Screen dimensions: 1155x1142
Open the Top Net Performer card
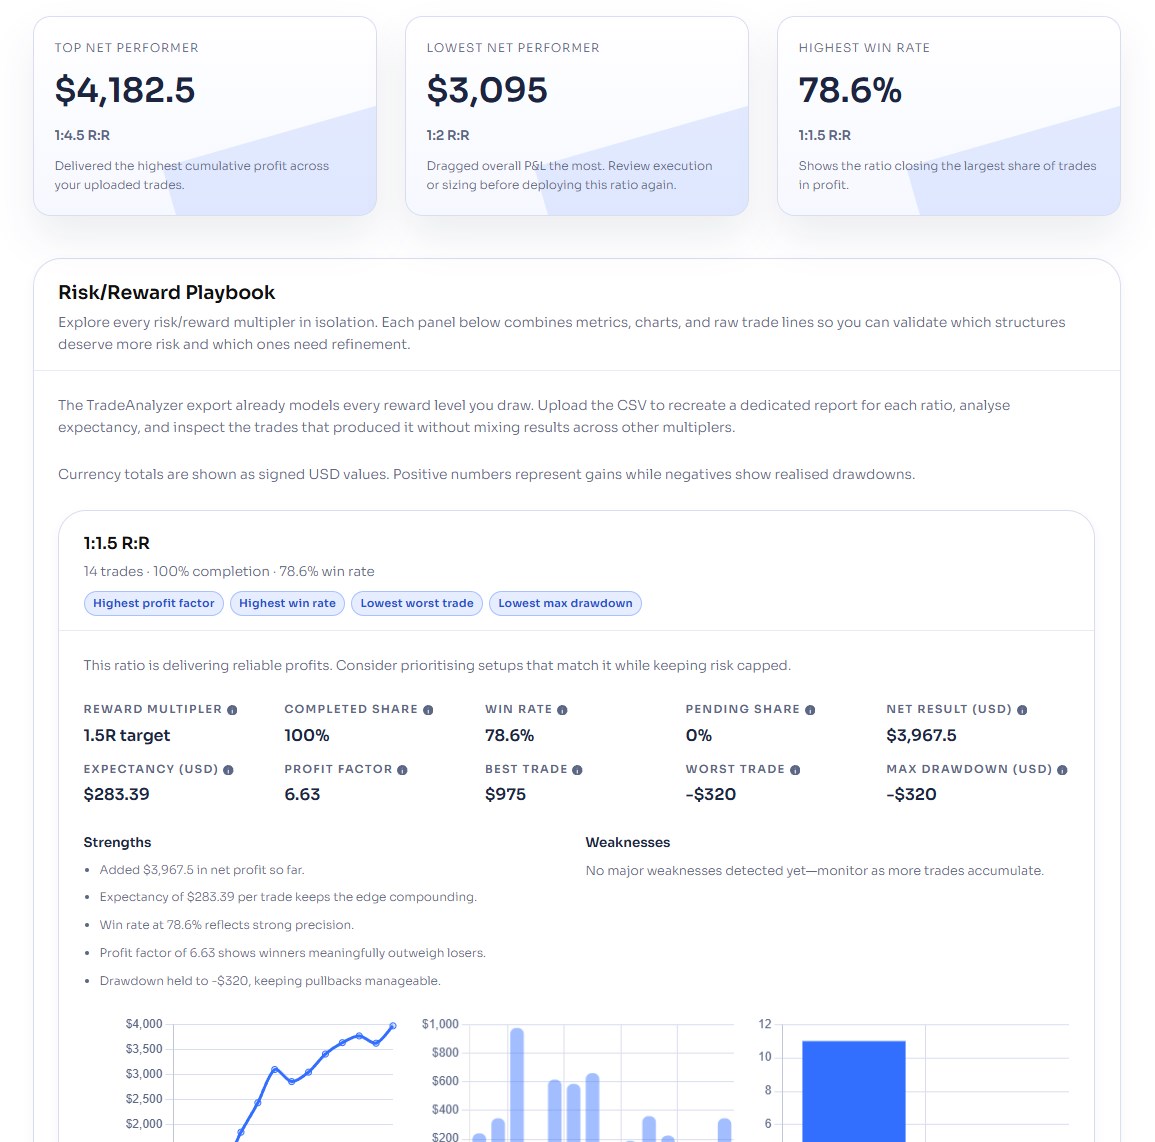click(205, 116)
